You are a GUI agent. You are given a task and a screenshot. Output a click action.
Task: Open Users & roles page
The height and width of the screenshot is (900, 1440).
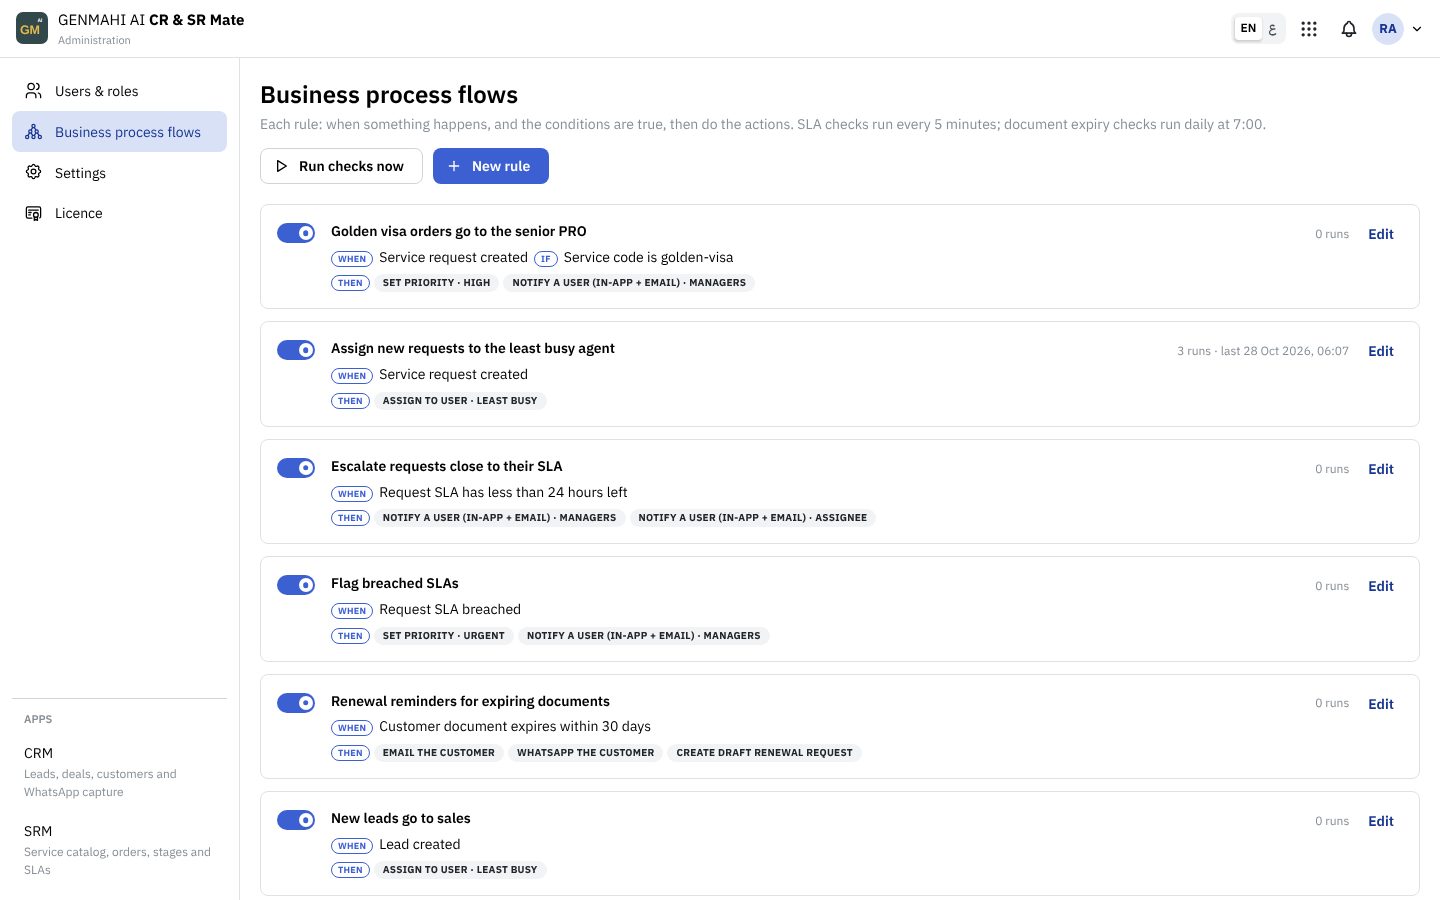tap(119, 91)
